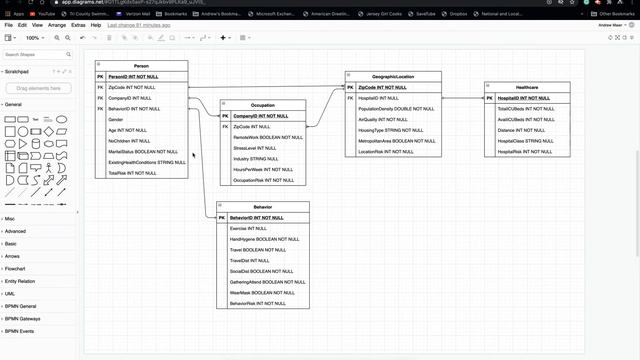Click the Drag elements here scratchpad box
Image resolution: width=640 pixels, height=360 pixels.
(38, 88)
